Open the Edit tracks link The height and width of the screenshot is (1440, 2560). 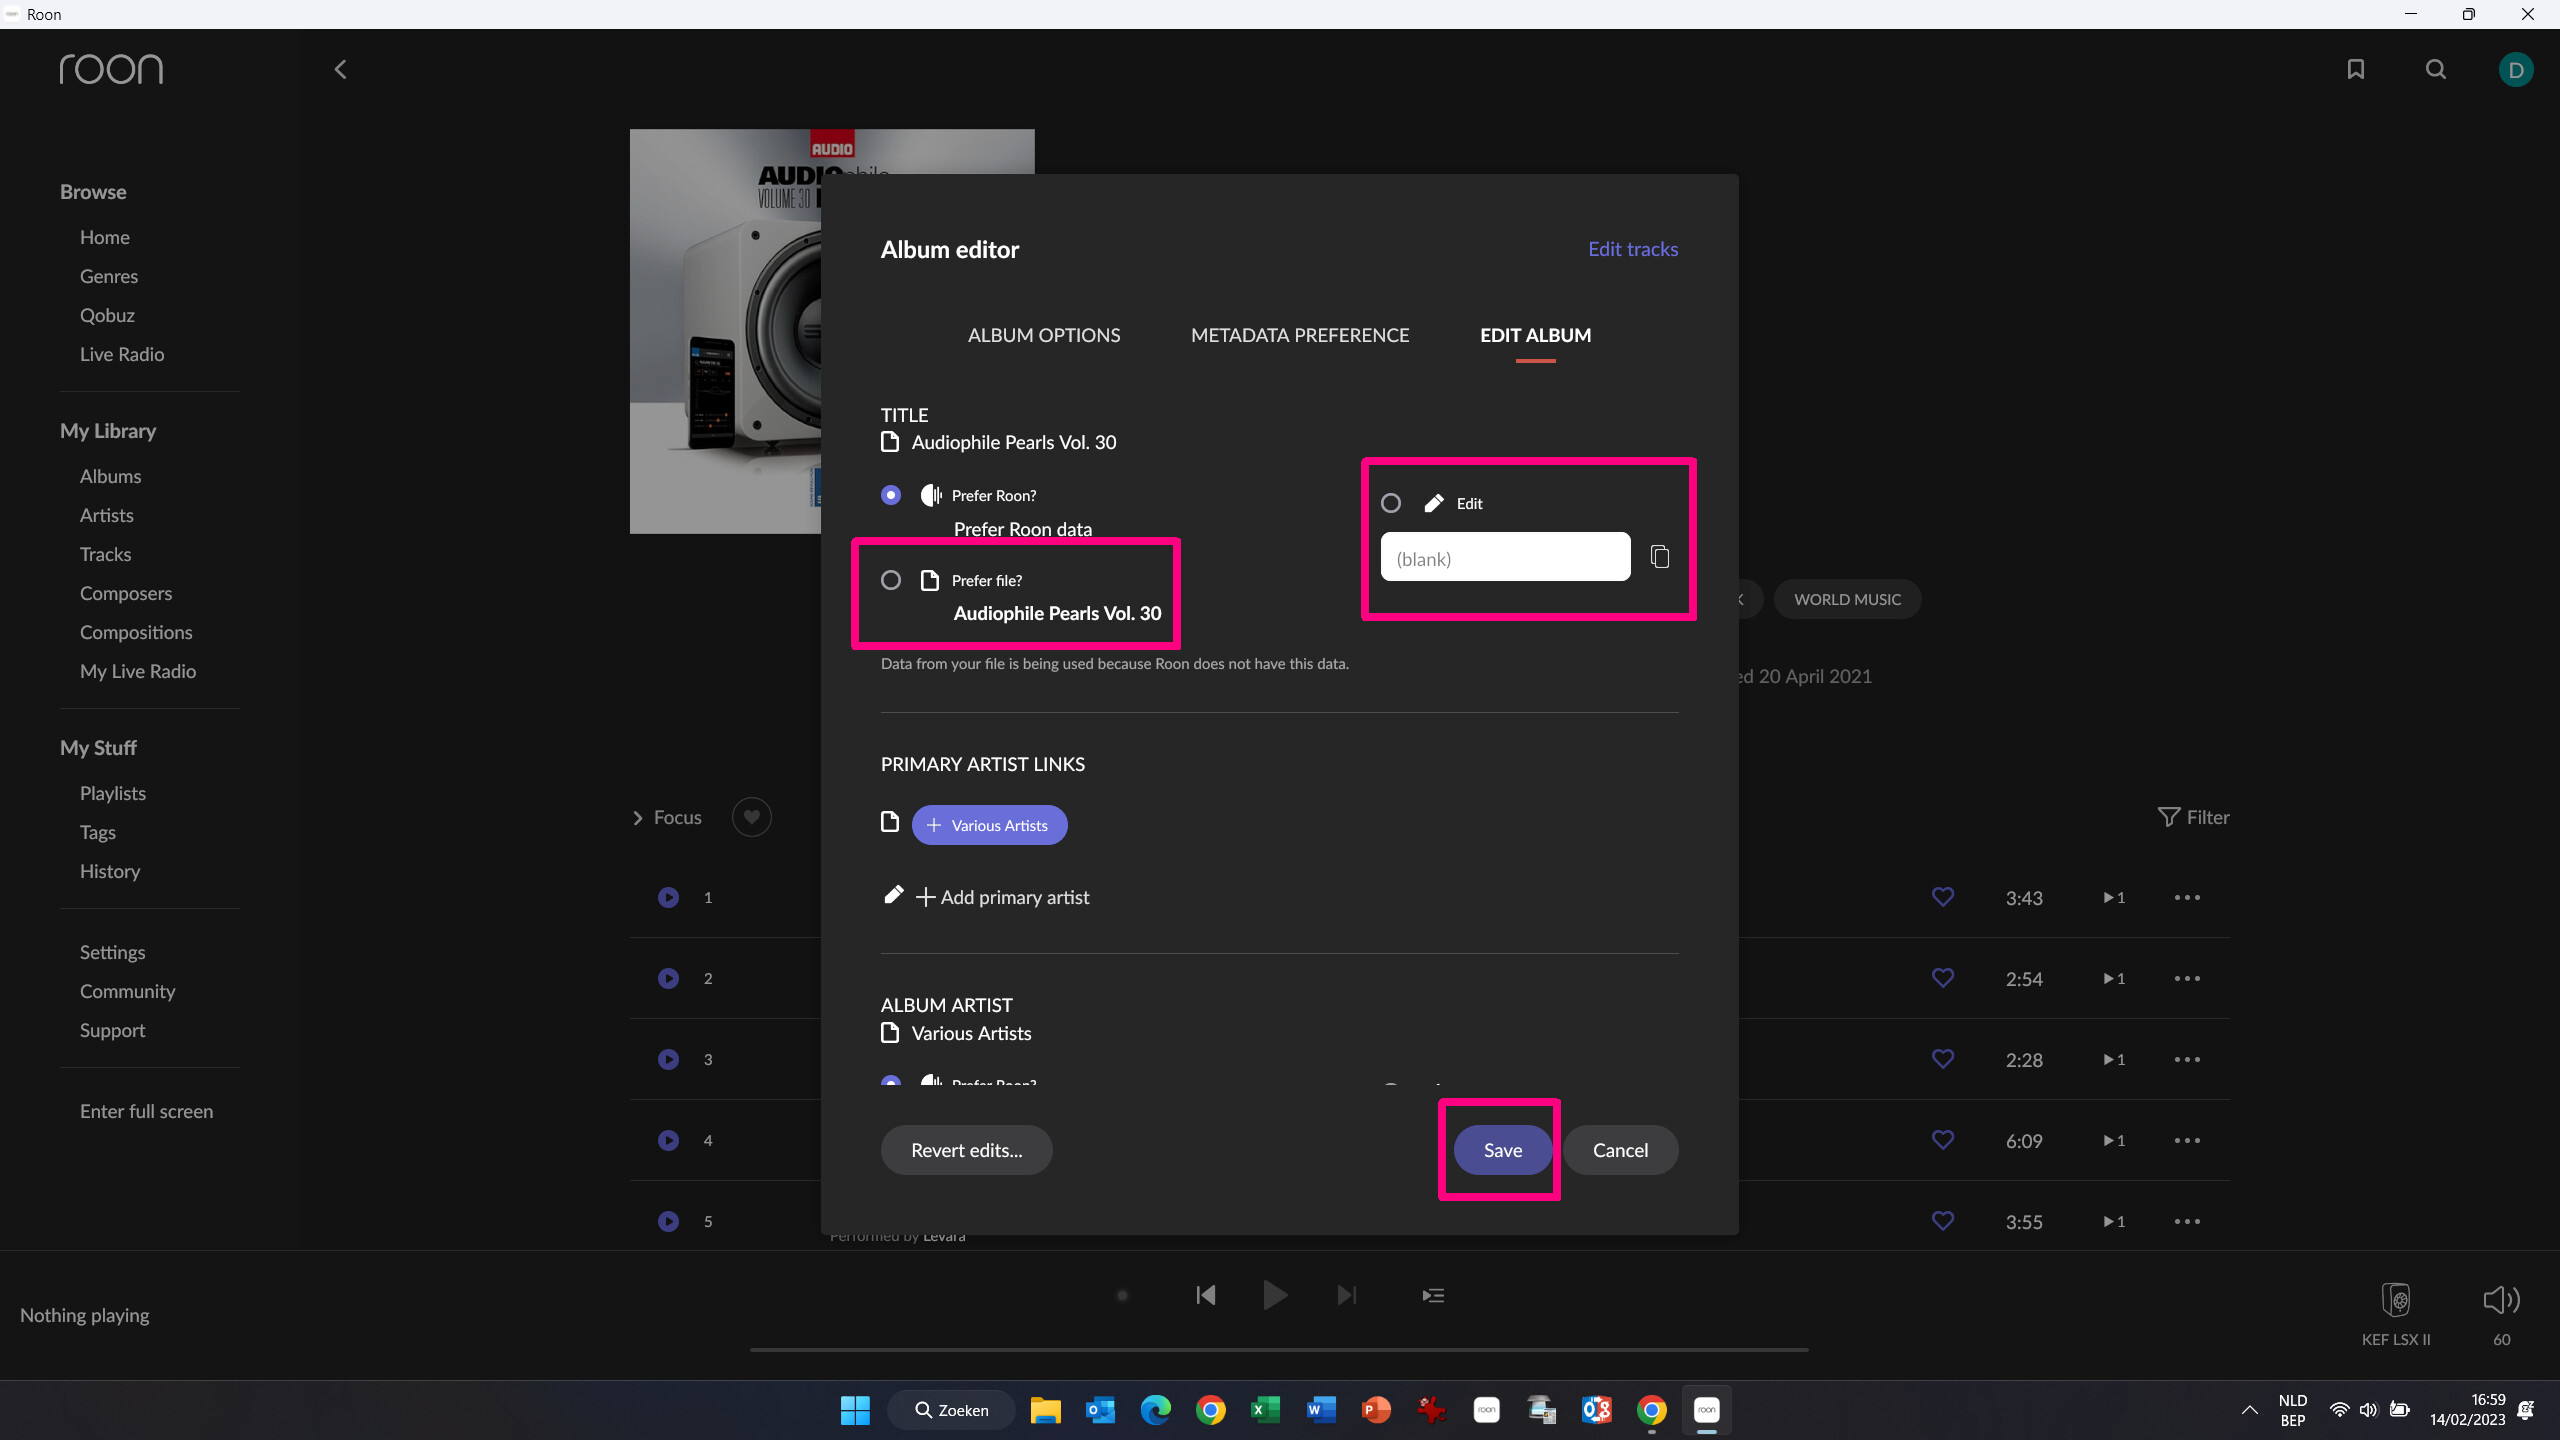[1632, 249]
